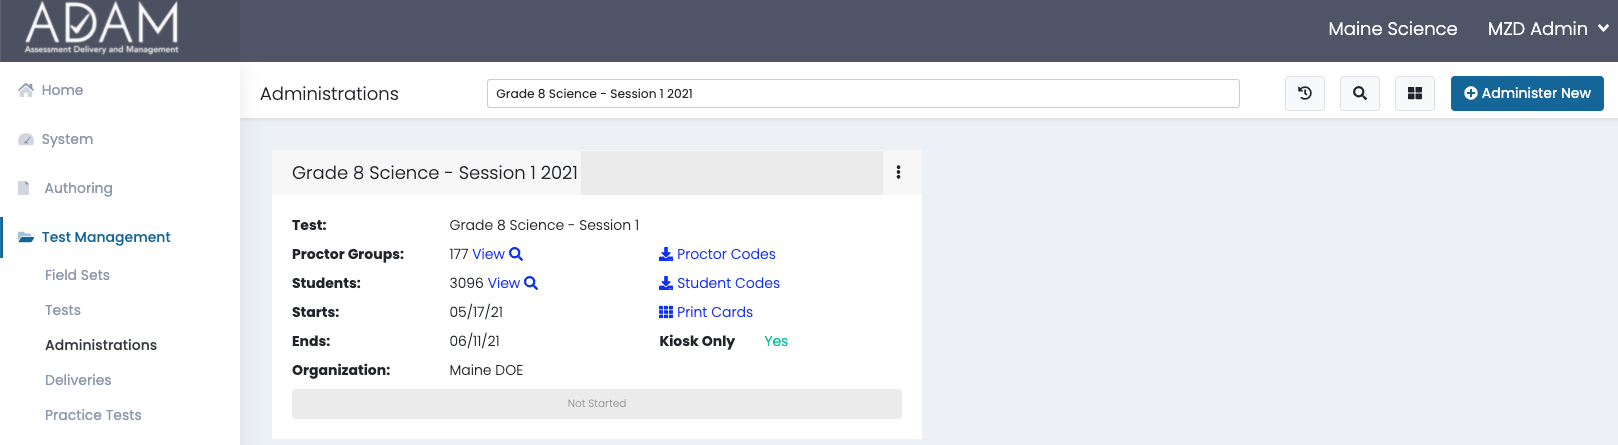Click the System gauge icon in sidebar
1618x445 pixels.
26,139
